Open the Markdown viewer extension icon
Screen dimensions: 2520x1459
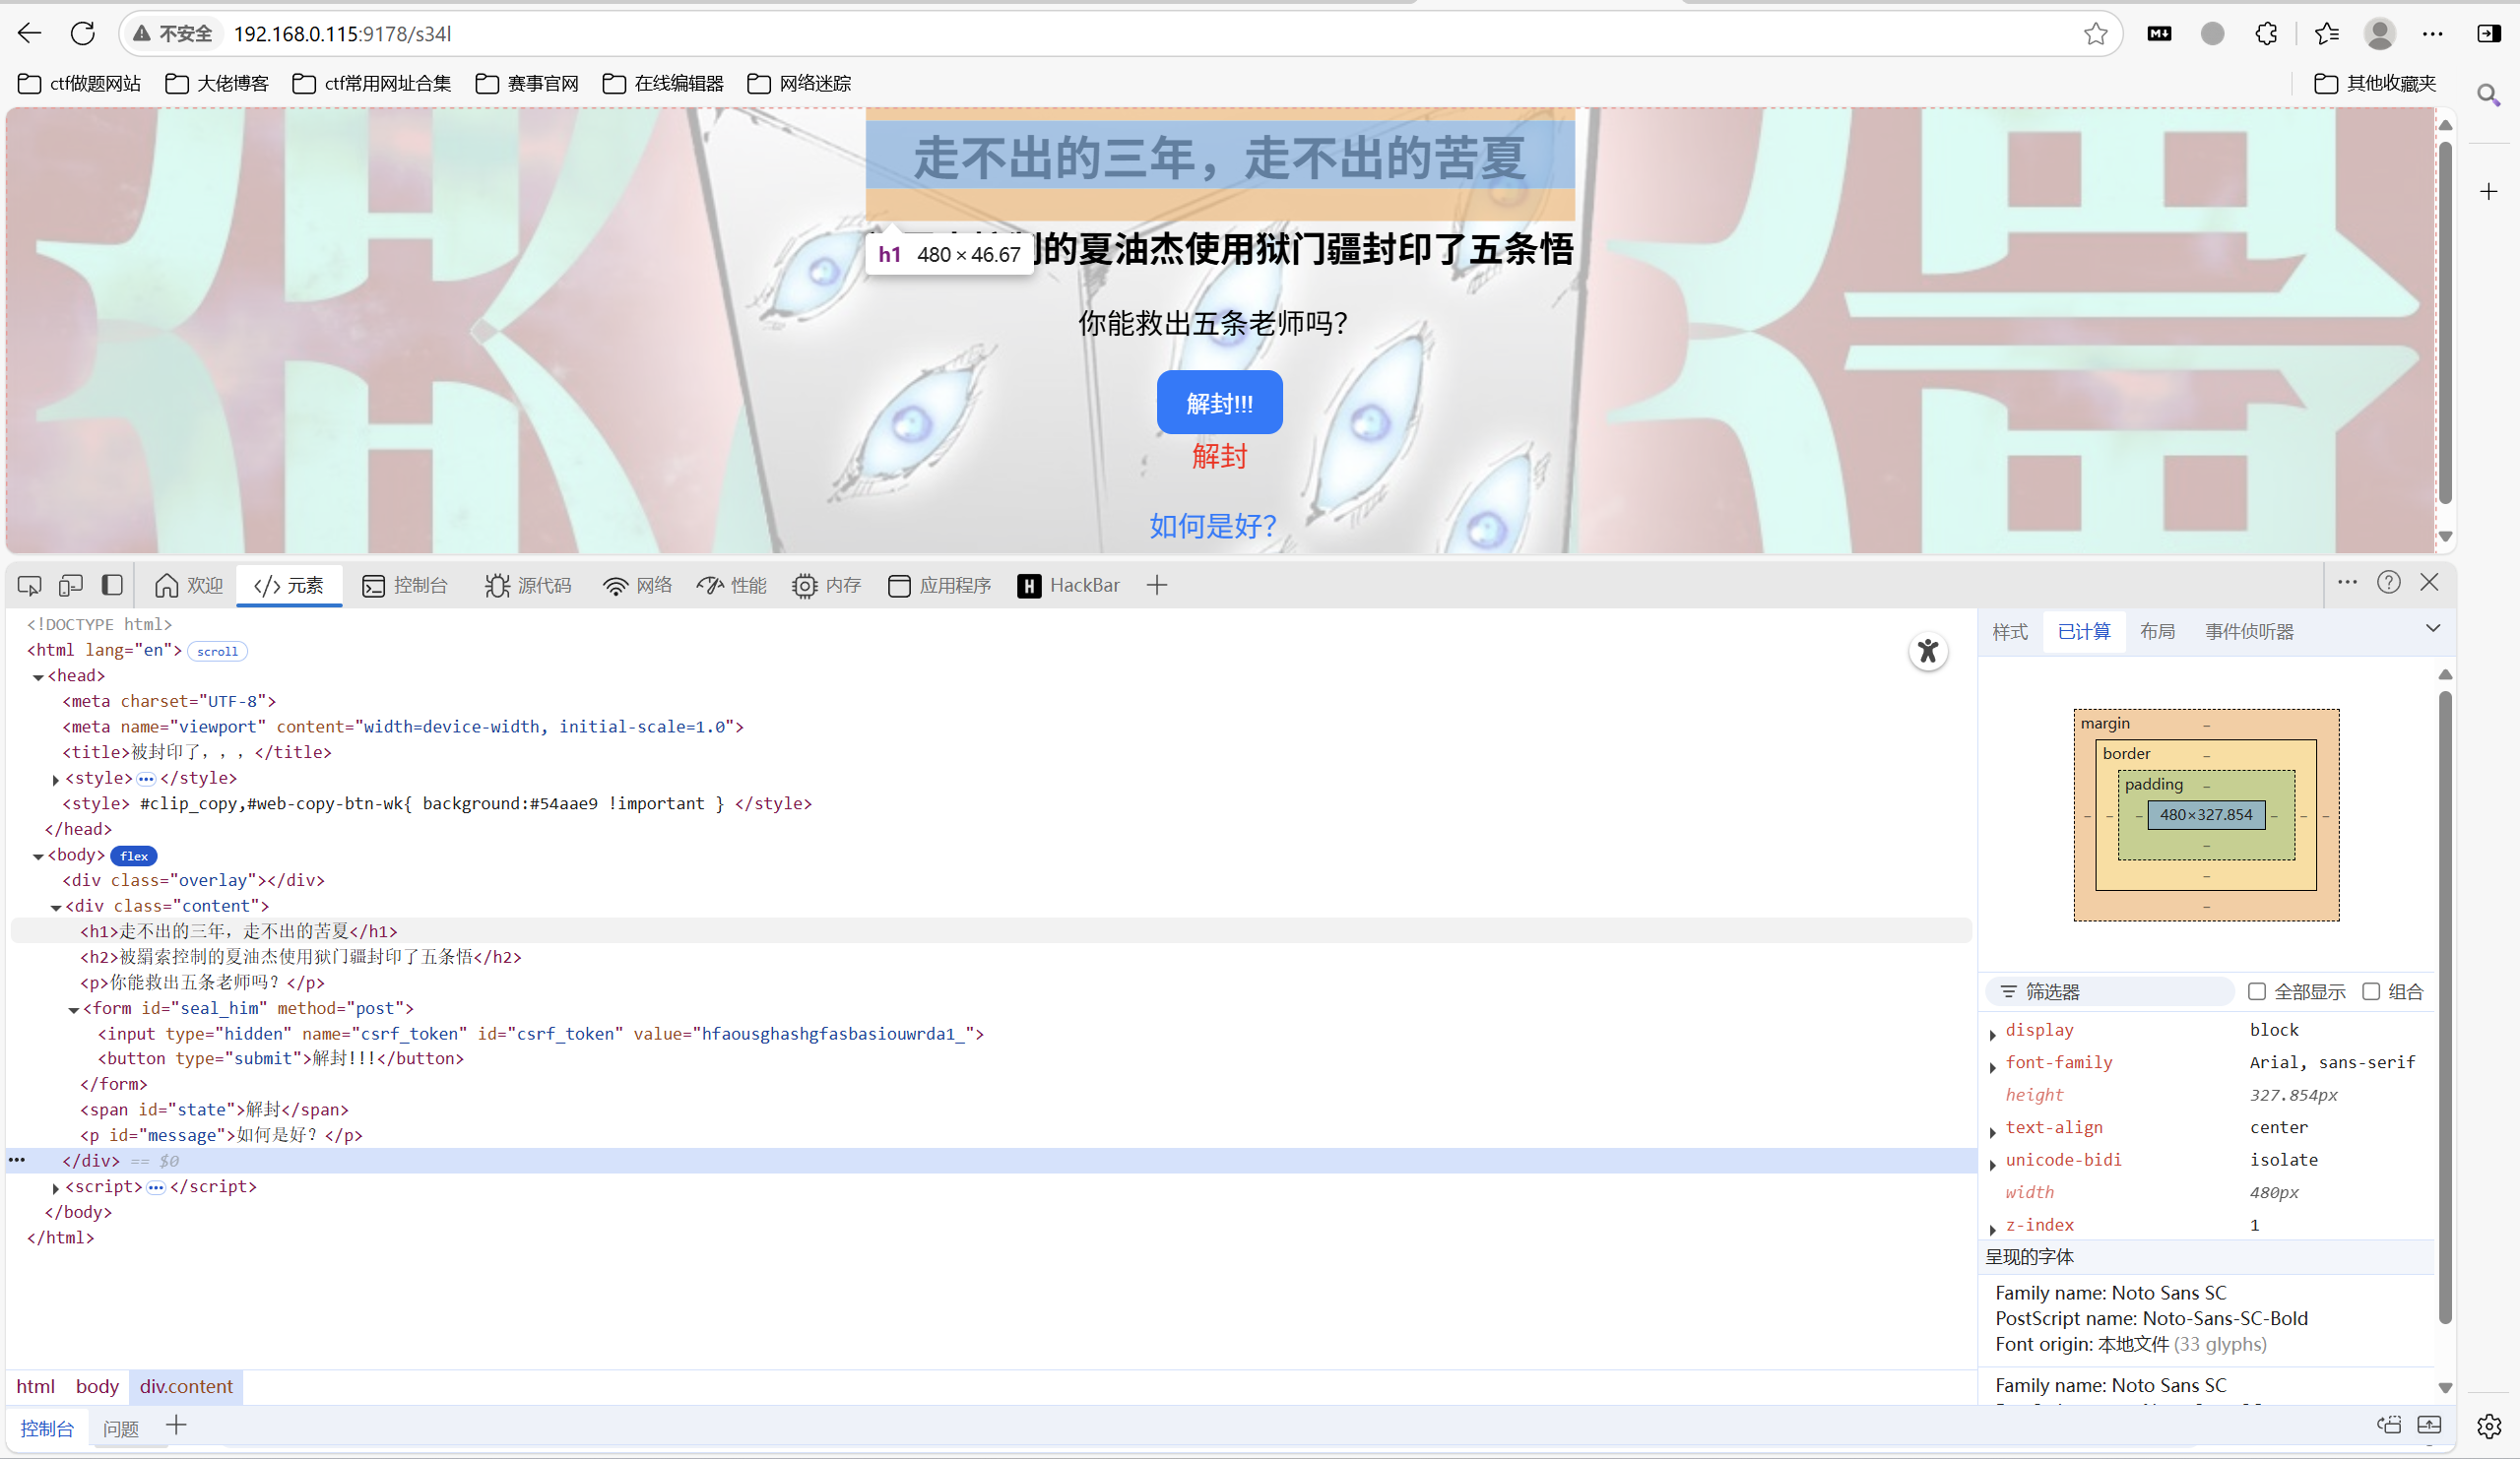click(x=2160, y=34)
